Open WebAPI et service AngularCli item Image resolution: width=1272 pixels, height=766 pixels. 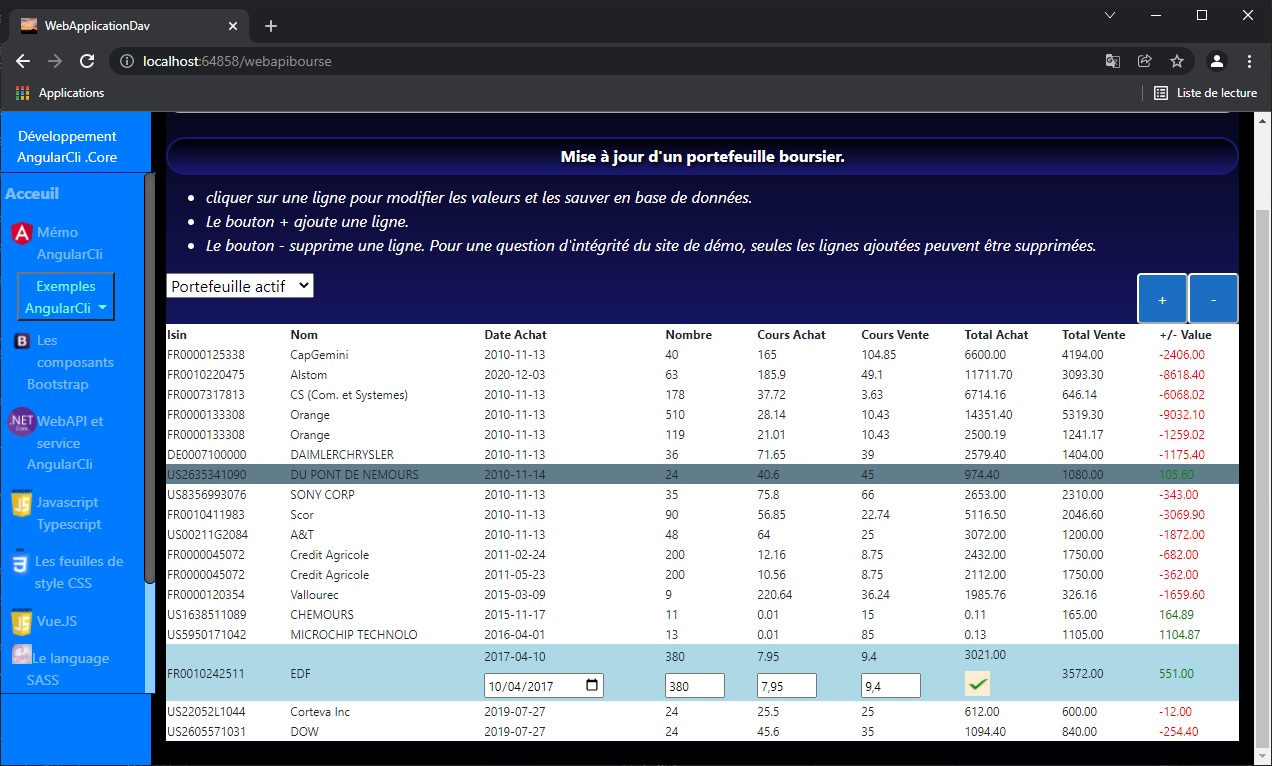(x=66, y=443)
